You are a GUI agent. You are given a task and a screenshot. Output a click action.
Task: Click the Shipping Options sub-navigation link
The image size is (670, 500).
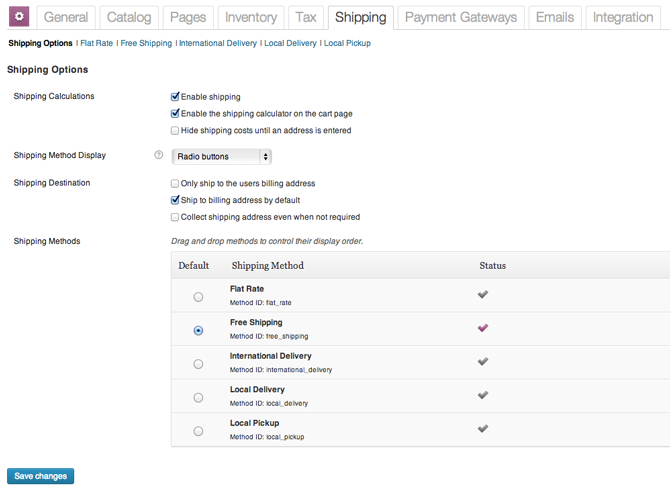pyautogui.click(x=41, y=43)
